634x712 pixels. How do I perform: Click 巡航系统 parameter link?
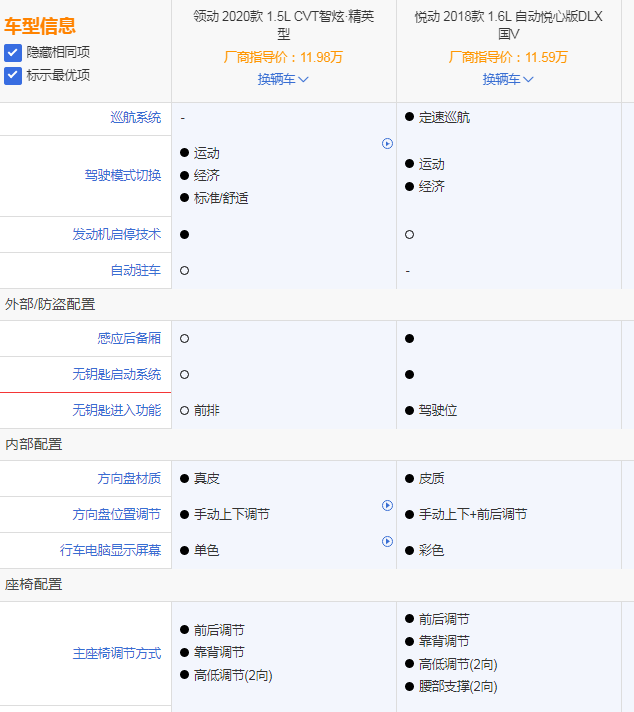pyautogui.click(x=135, y=118)
